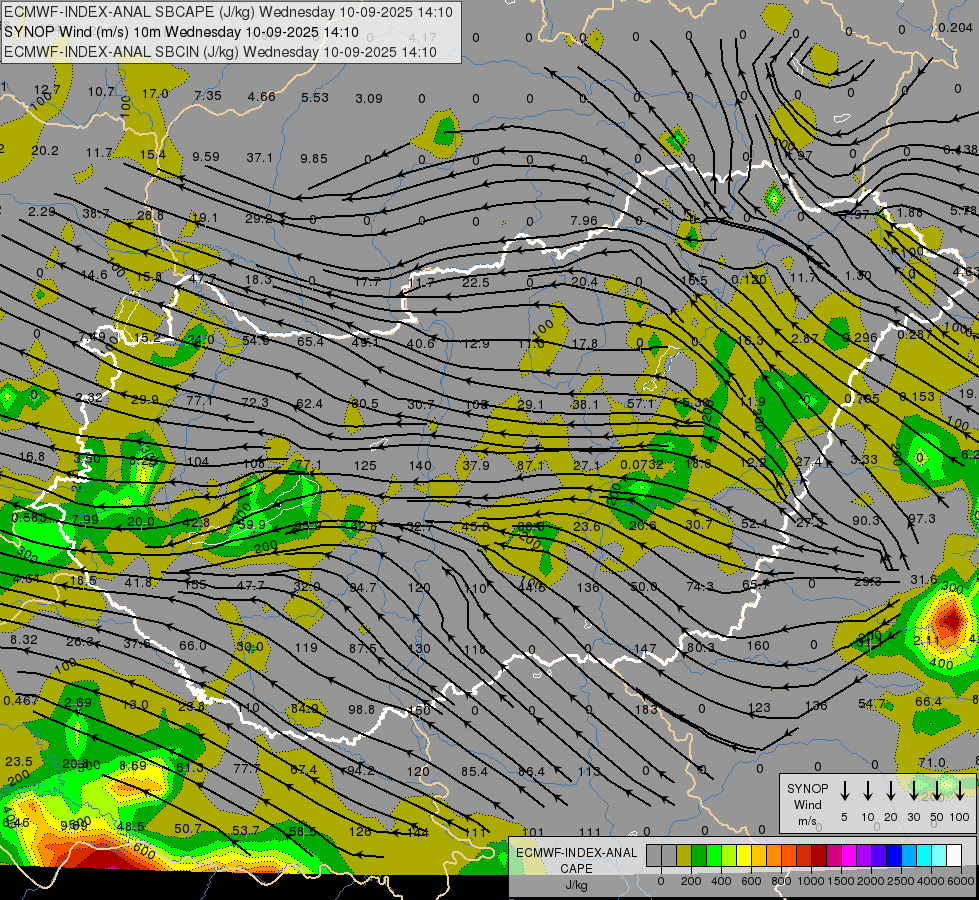This screenshot has height=900, width=979.
Task: Select the lime green-yellow CAPE legend swatch
Action: (729, 856)
